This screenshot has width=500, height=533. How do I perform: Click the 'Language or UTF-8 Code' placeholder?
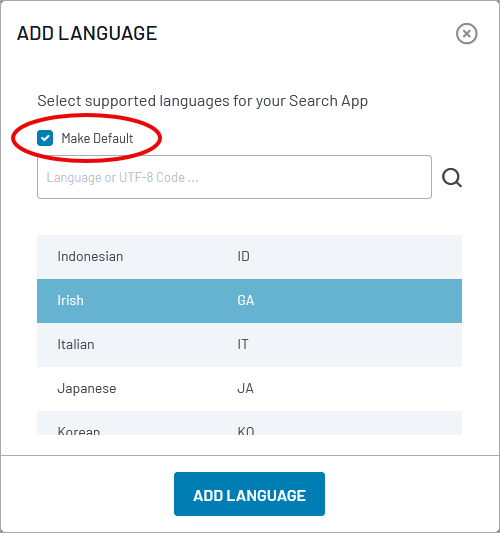122,177
